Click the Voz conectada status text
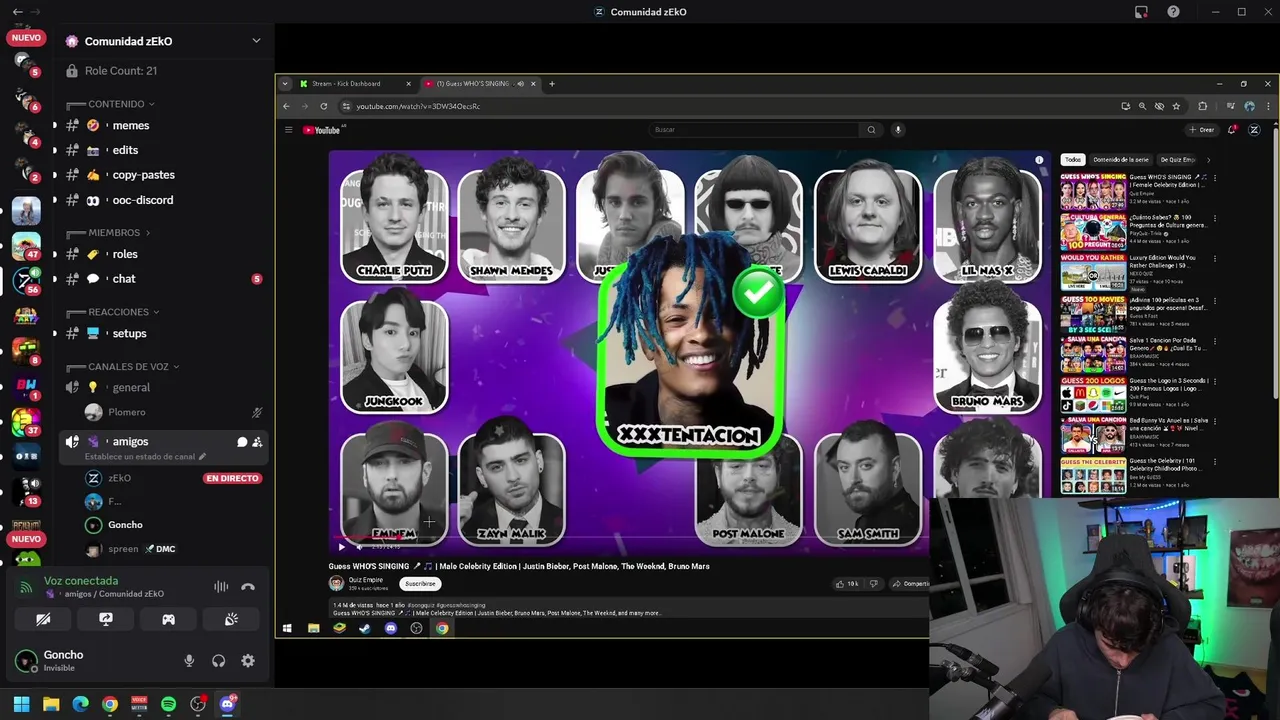 81,581
